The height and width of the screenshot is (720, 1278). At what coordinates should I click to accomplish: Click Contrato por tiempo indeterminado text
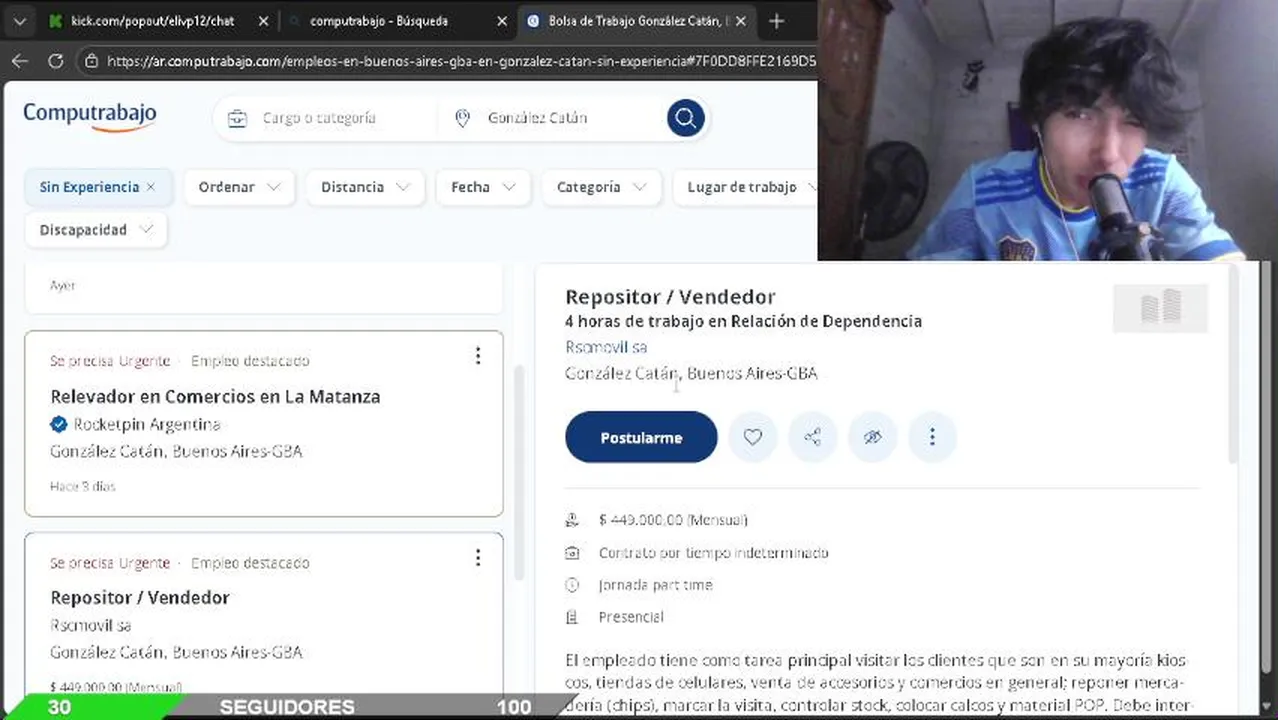(713, 552)
